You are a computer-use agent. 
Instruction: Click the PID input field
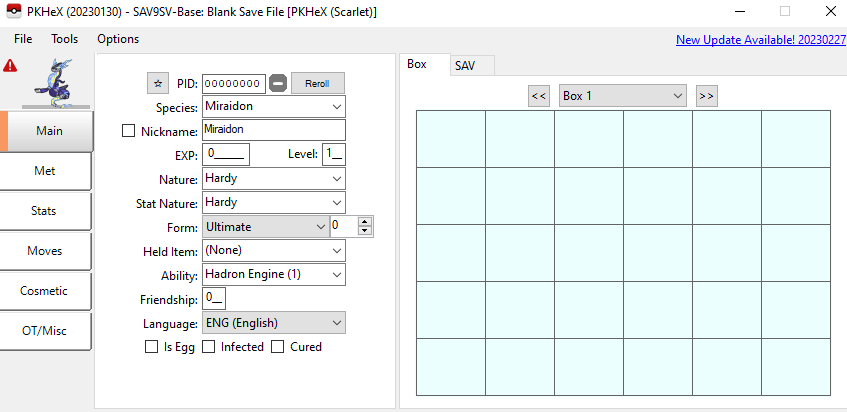click(x=234, y=84)
